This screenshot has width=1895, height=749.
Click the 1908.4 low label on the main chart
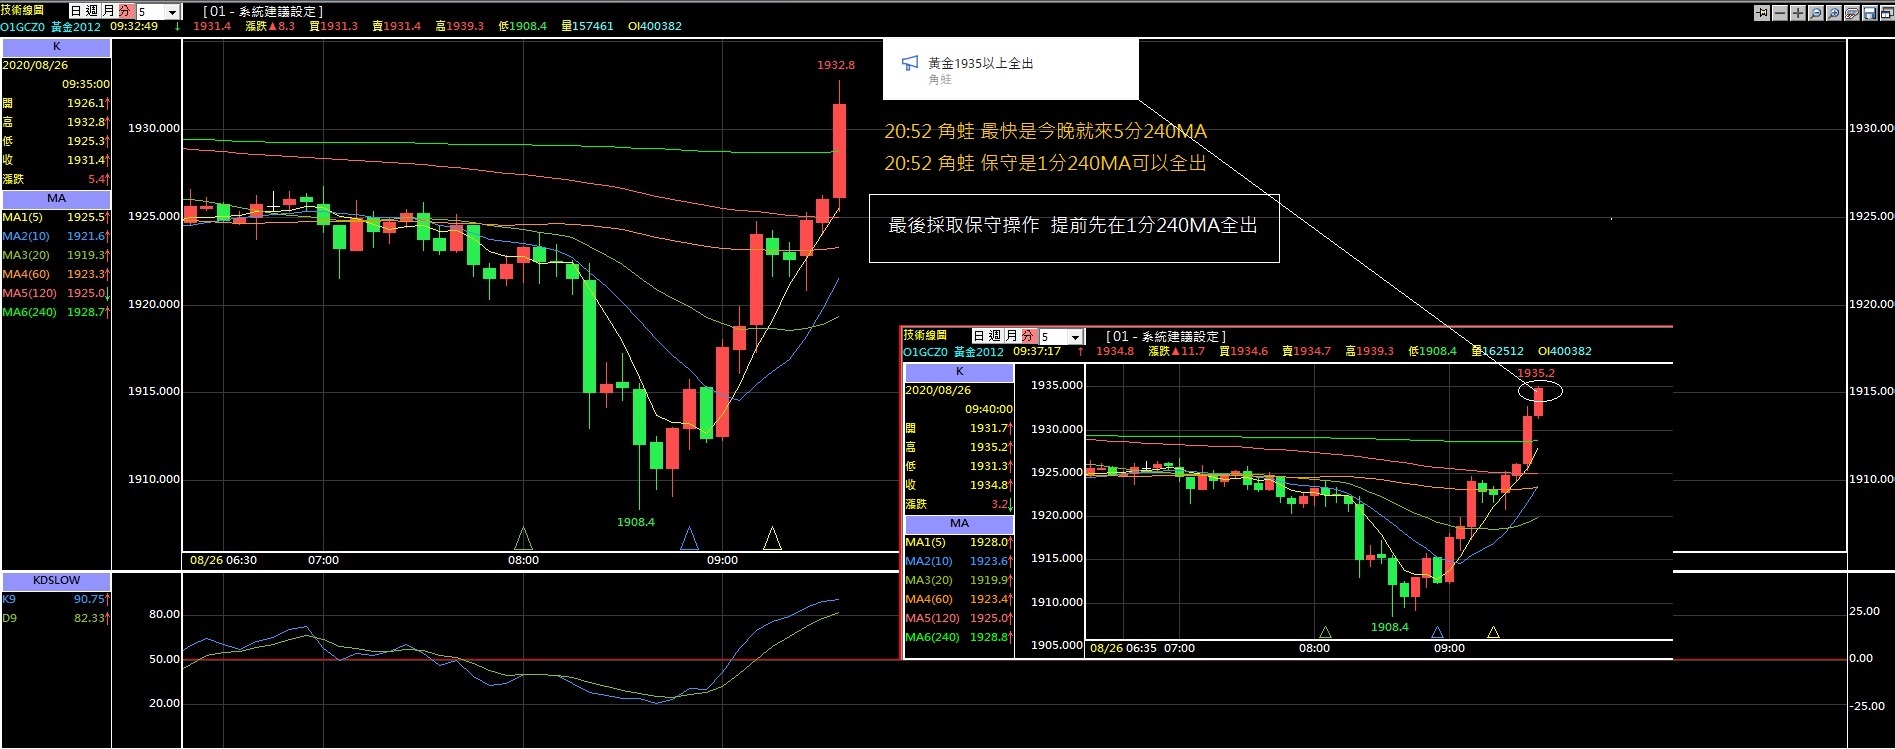click(636, 522)
